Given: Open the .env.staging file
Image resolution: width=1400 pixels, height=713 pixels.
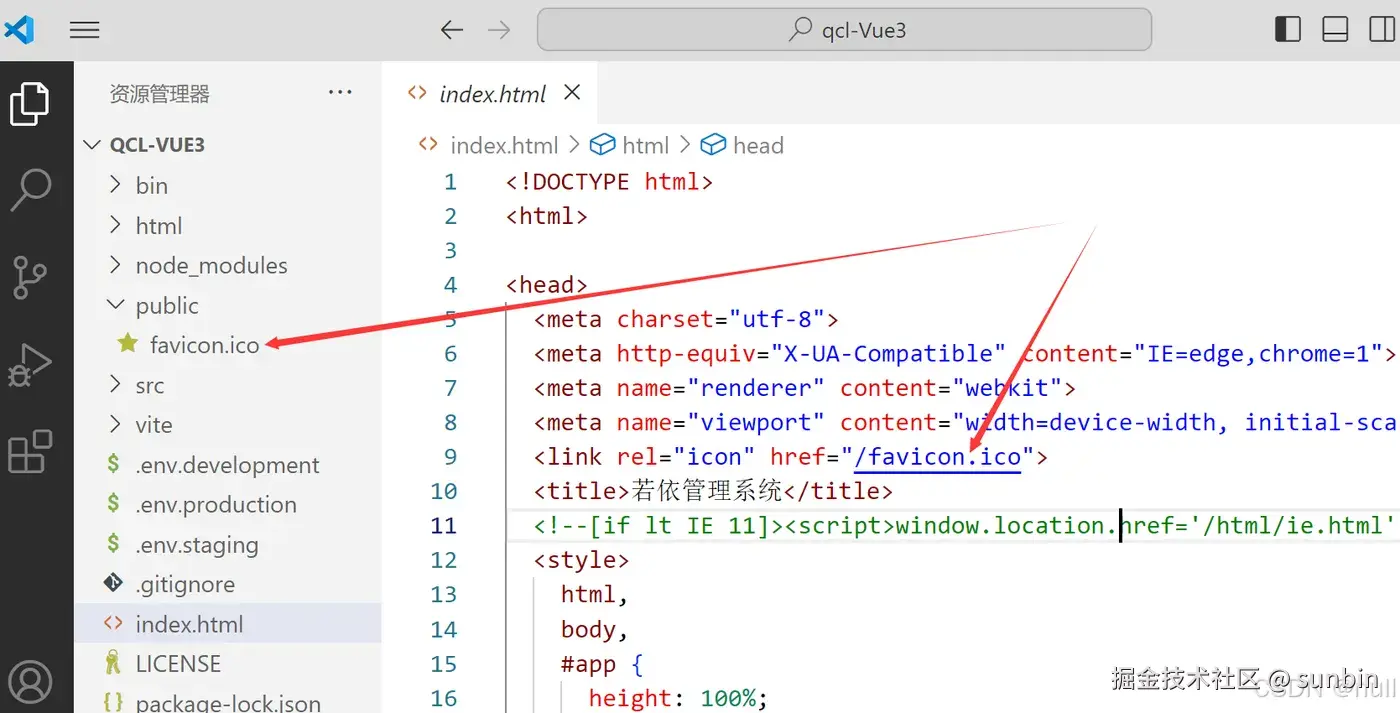Looking at the screenshot, I should click(x=228, y=545).
